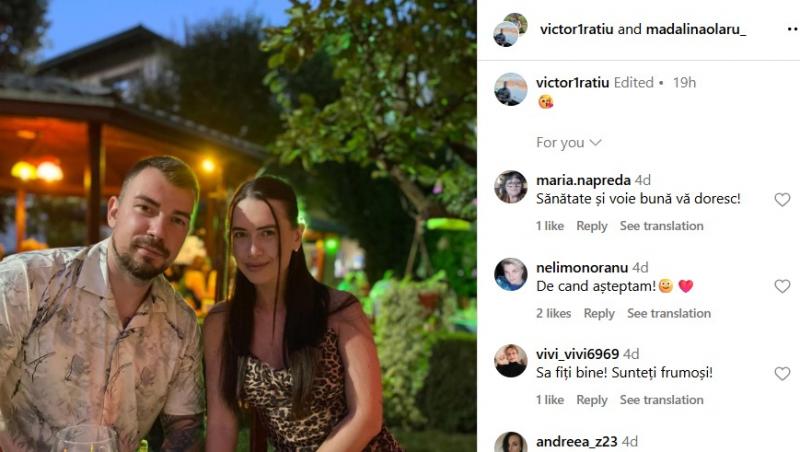Like vivi_vivi6969's comment with heart icon
Viewport: 800px width, 452px height.
(782, 374)
